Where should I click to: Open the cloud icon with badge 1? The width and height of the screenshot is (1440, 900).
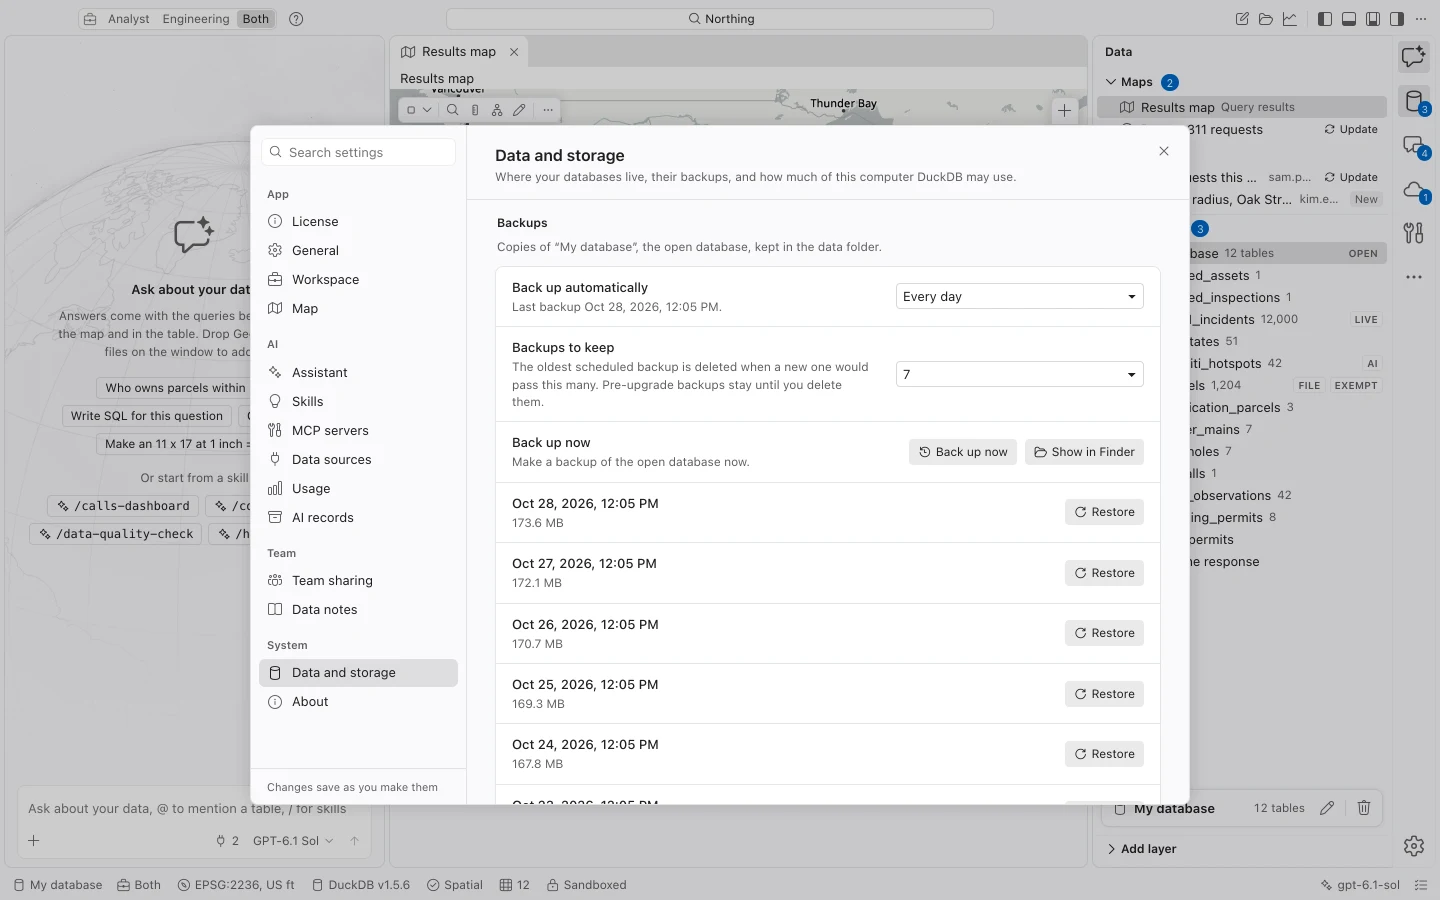[x=1414, y=190]
